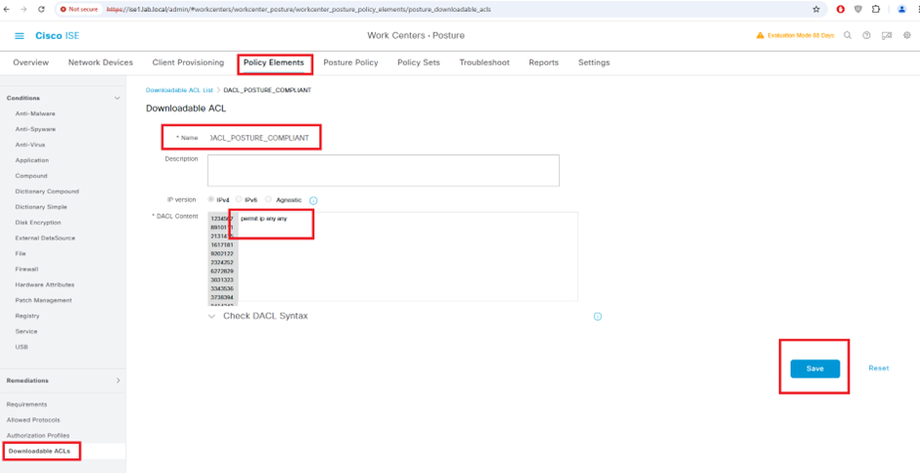Select the IPv6 radio button

[239, 200]
